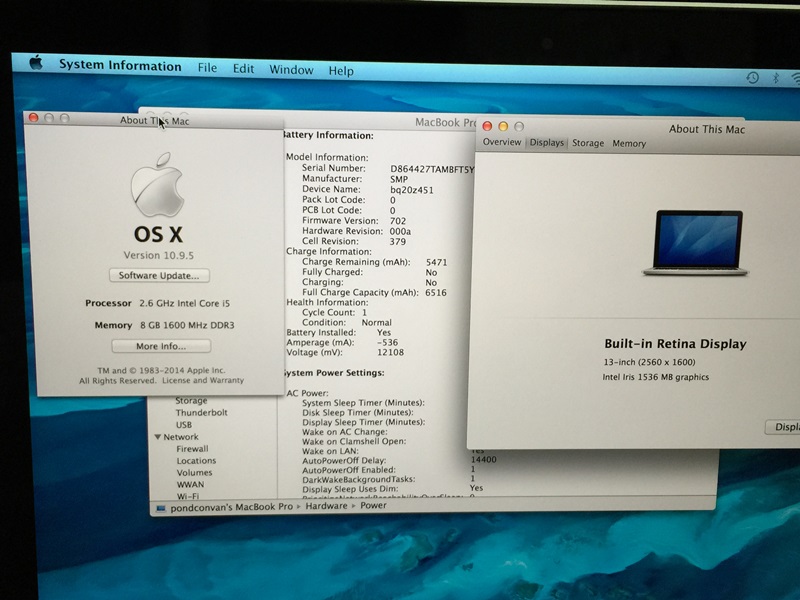Collapse the Network section in sidebar
Viewport: 800px width, 600px height.
click(158, 438)
